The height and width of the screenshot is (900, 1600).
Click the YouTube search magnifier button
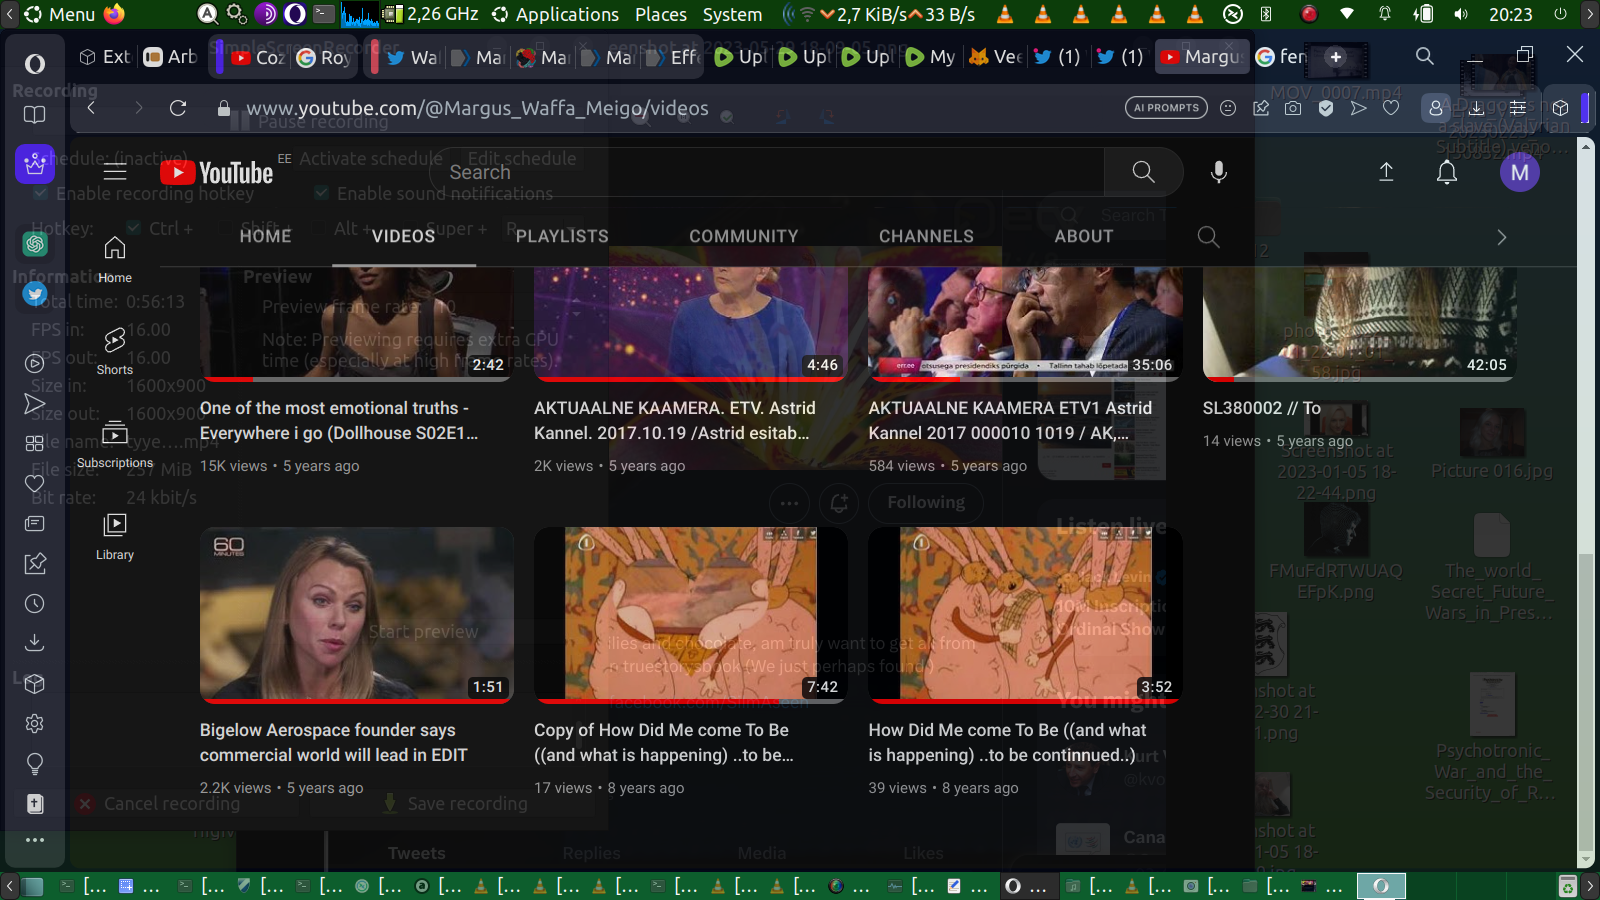pyautogui.click(x=1143, y=172)
